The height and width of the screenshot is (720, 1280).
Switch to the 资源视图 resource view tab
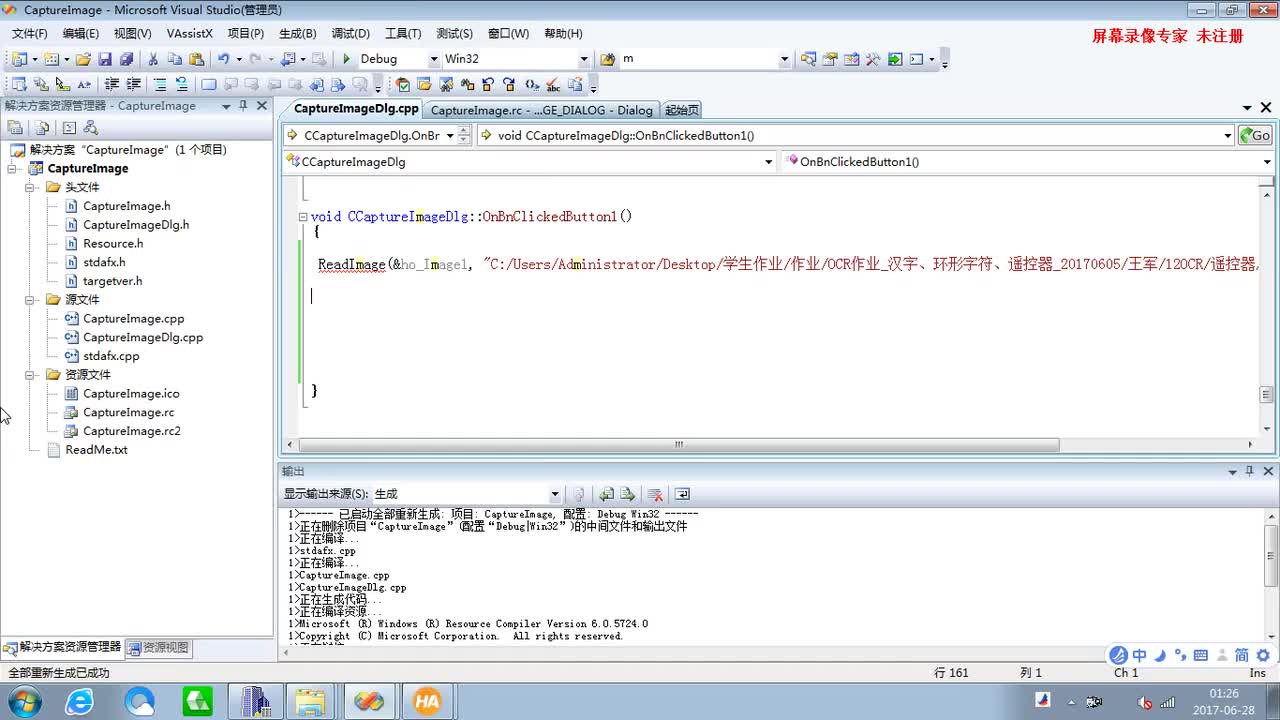click(x=159, y=647)
